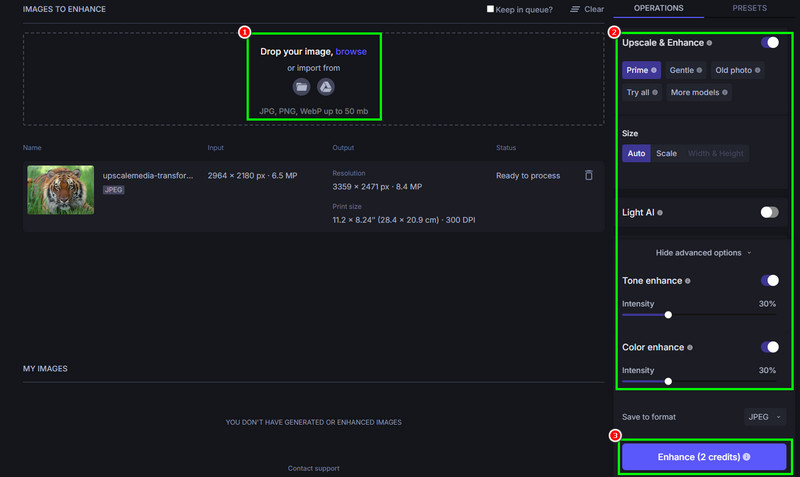Click the browse link in drop area
This screenshot has width=800, height=477.
tap(351, 52)
